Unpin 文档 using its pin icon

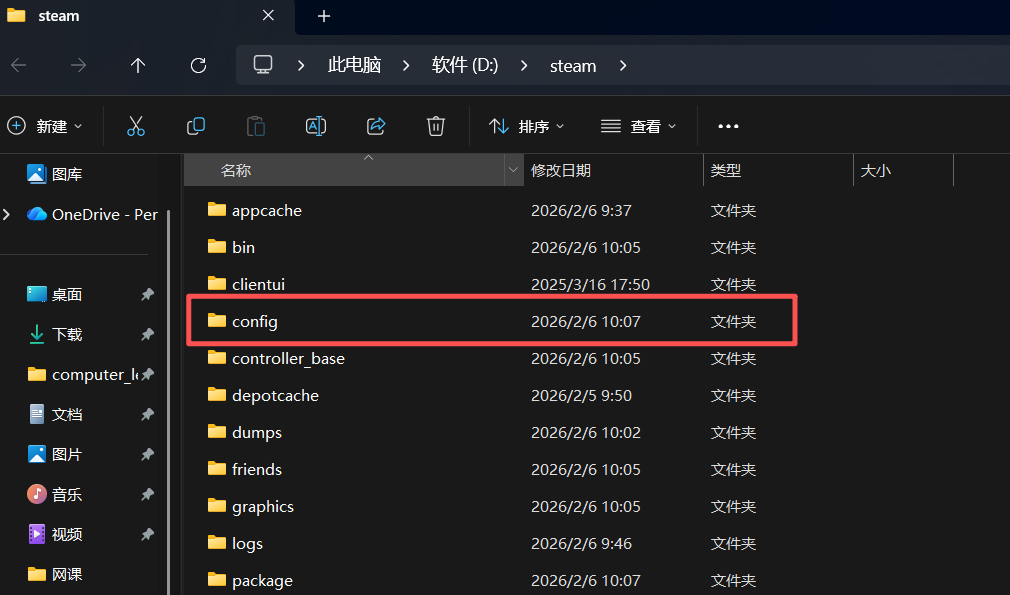click(148, 414)
